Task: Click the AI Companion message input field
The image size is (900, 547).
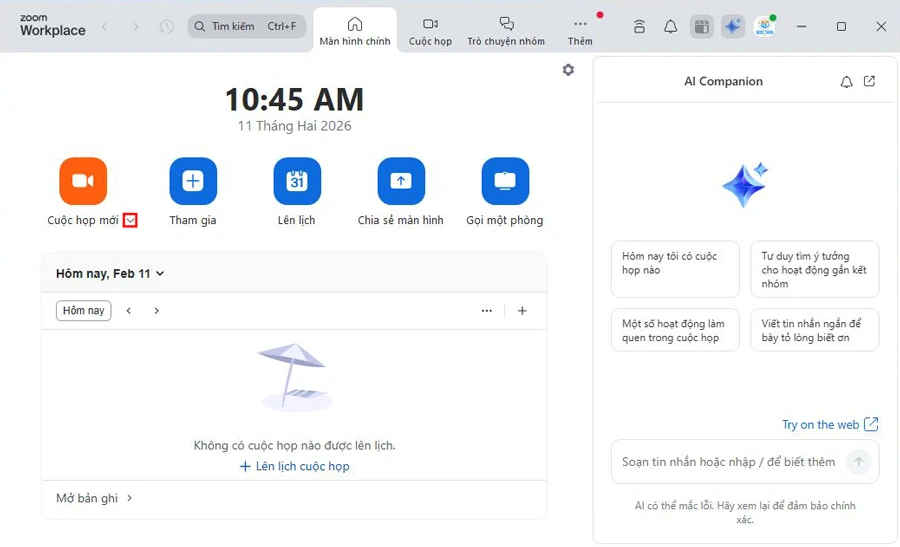Action: tap(728, 462)
